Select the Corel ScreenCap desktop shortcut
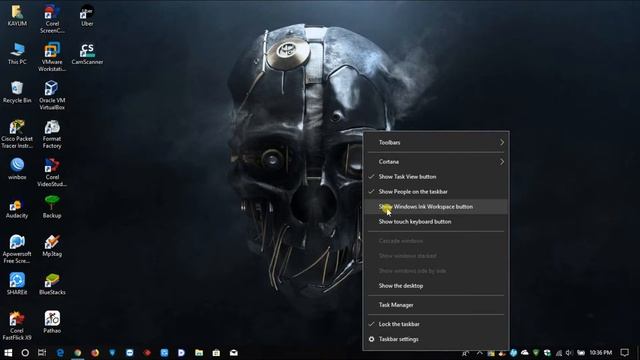 (x=52, y=19)
